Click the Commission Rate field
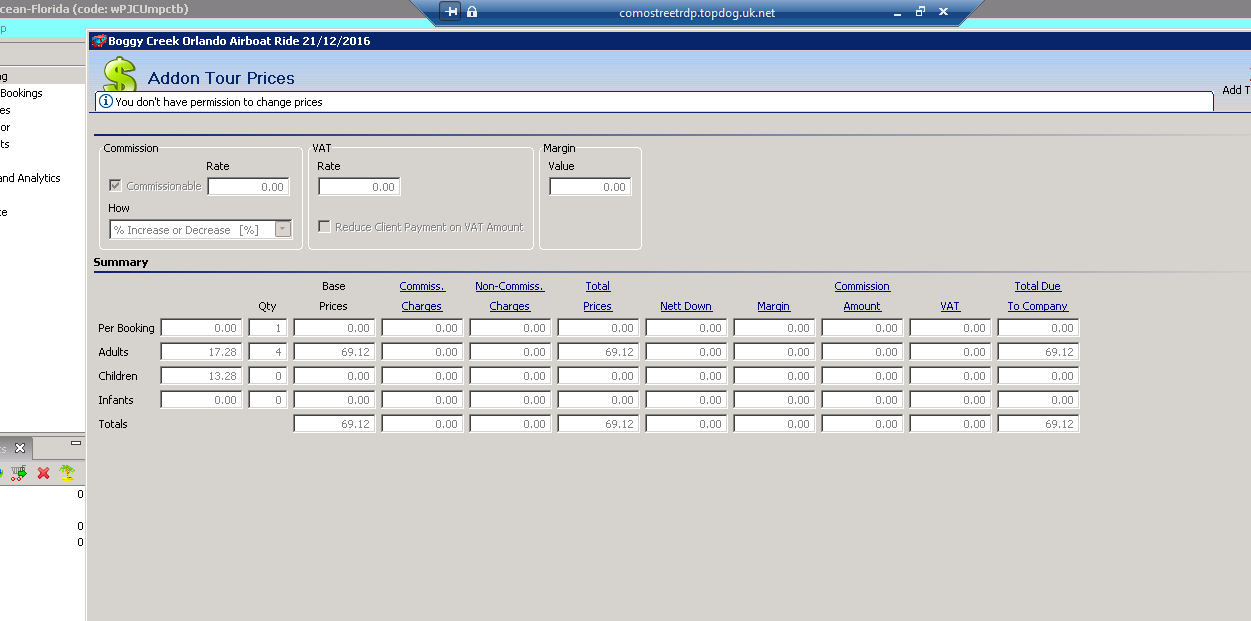The image size is (1251, 621). coord(248,187)
